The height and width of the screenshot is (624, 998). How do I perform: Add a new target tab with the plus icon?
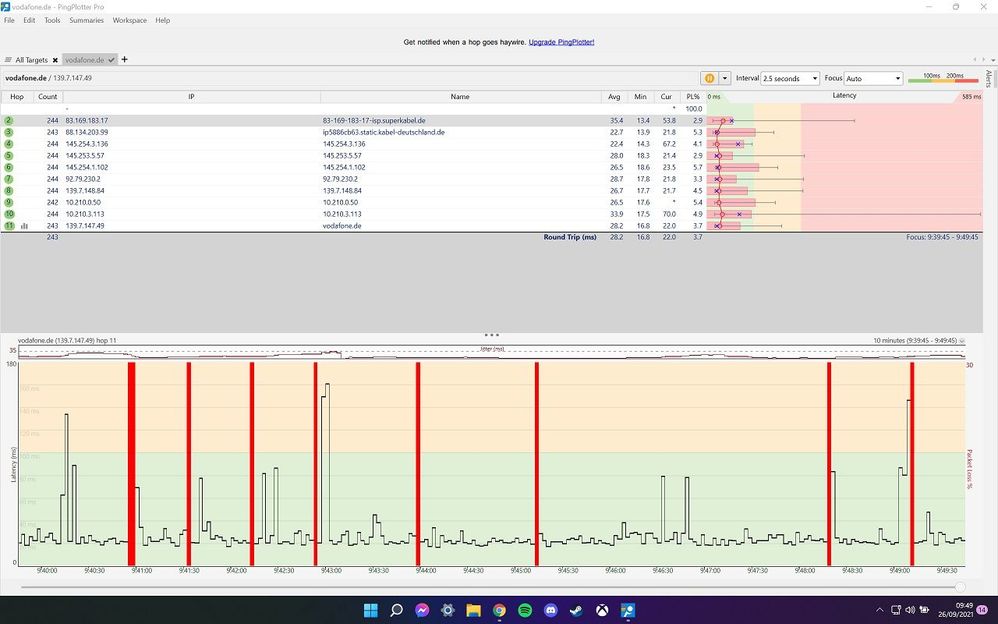pos(125,60)
